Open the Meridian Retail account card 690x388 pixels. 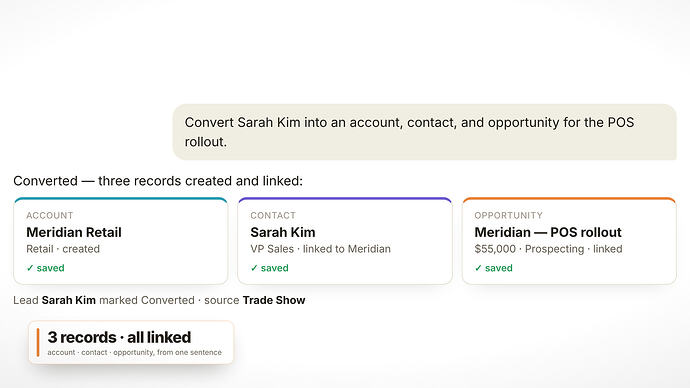click(x=121, y=241)
